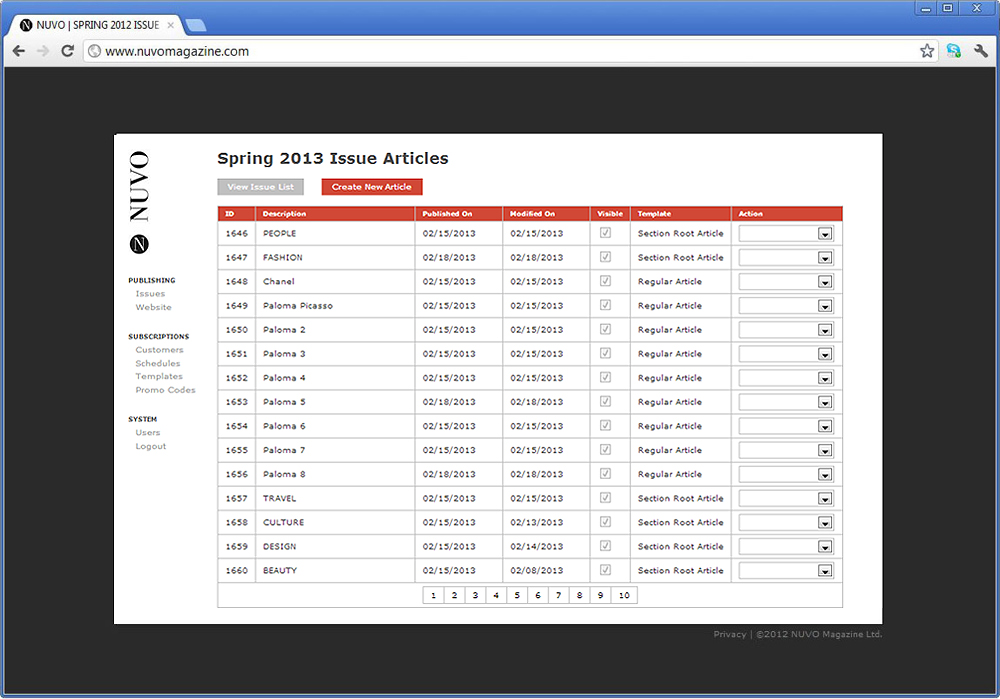The height and width of the screenshot is (699, 1000).
Task: Go to page 10 of articles
Action: point(624,595)
